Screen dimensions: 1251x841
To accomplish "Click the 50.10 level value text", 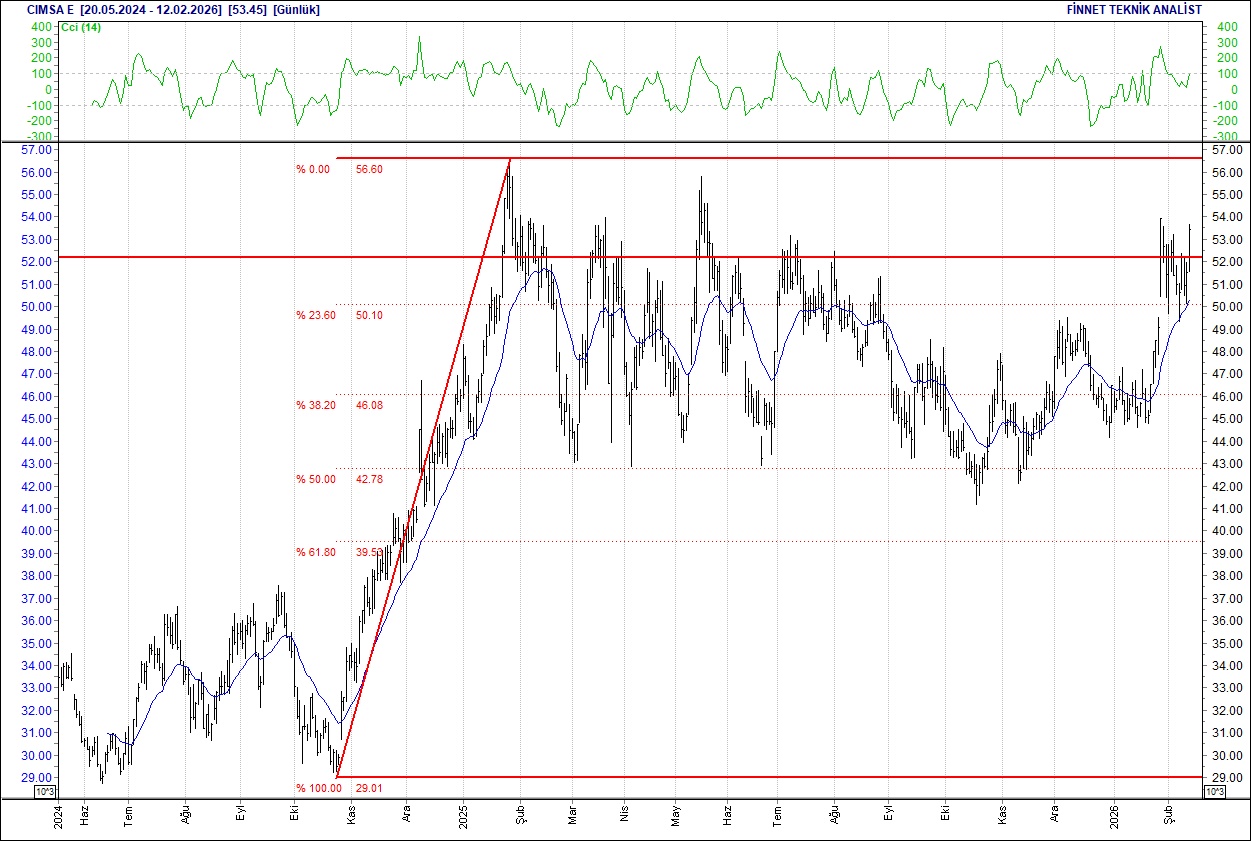I will (368, 316).
